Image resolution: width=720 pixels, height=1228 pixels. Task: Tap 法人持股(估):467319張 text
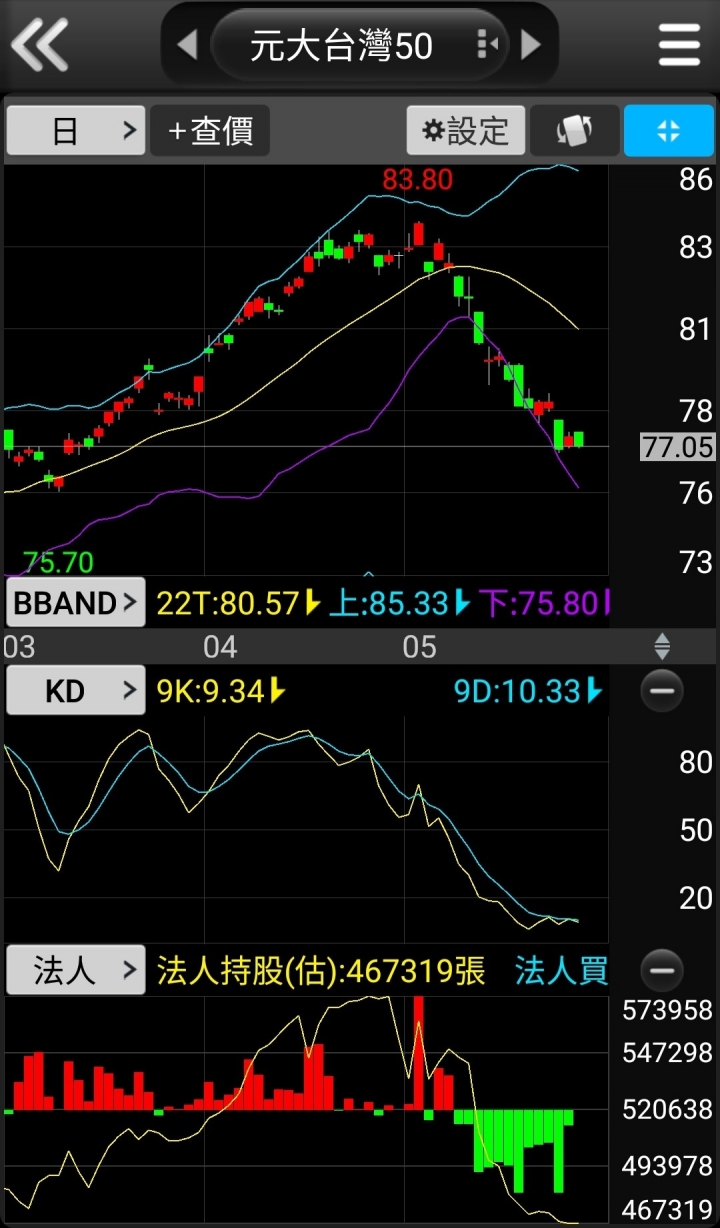coord(321,970)
